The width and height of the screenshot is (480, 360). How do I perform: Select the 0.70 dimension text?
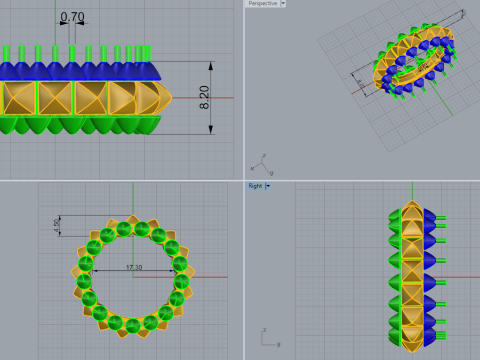click(x=72, y=17)
